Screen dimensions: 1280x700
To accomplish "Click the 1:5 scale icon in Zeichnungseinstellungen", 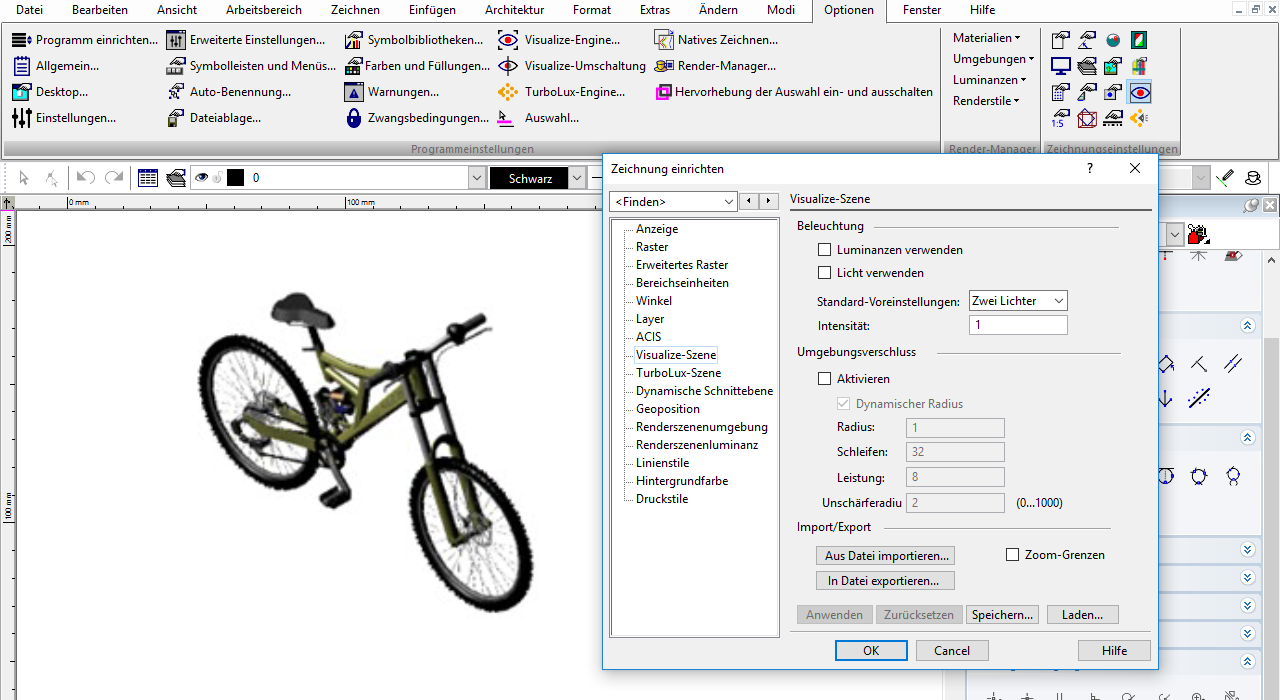I will point(1061,119).
